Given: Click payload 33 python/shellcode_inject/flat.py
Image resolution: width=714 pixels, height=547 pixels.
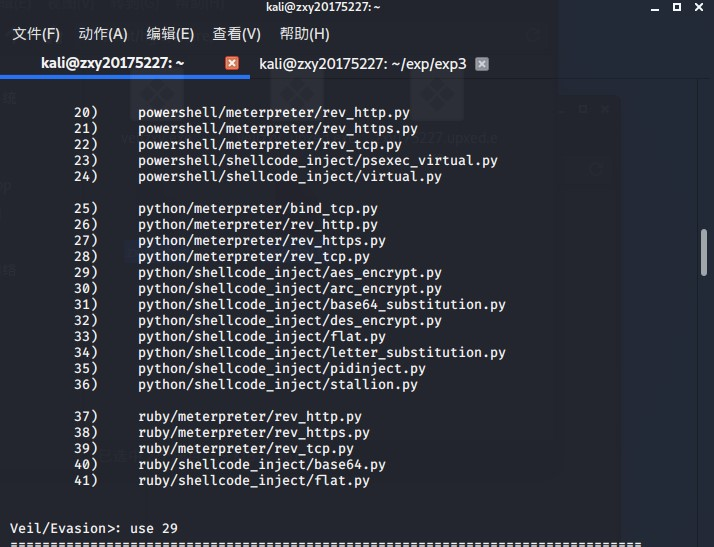Looking at the screenshot, I should click(230, 337).
